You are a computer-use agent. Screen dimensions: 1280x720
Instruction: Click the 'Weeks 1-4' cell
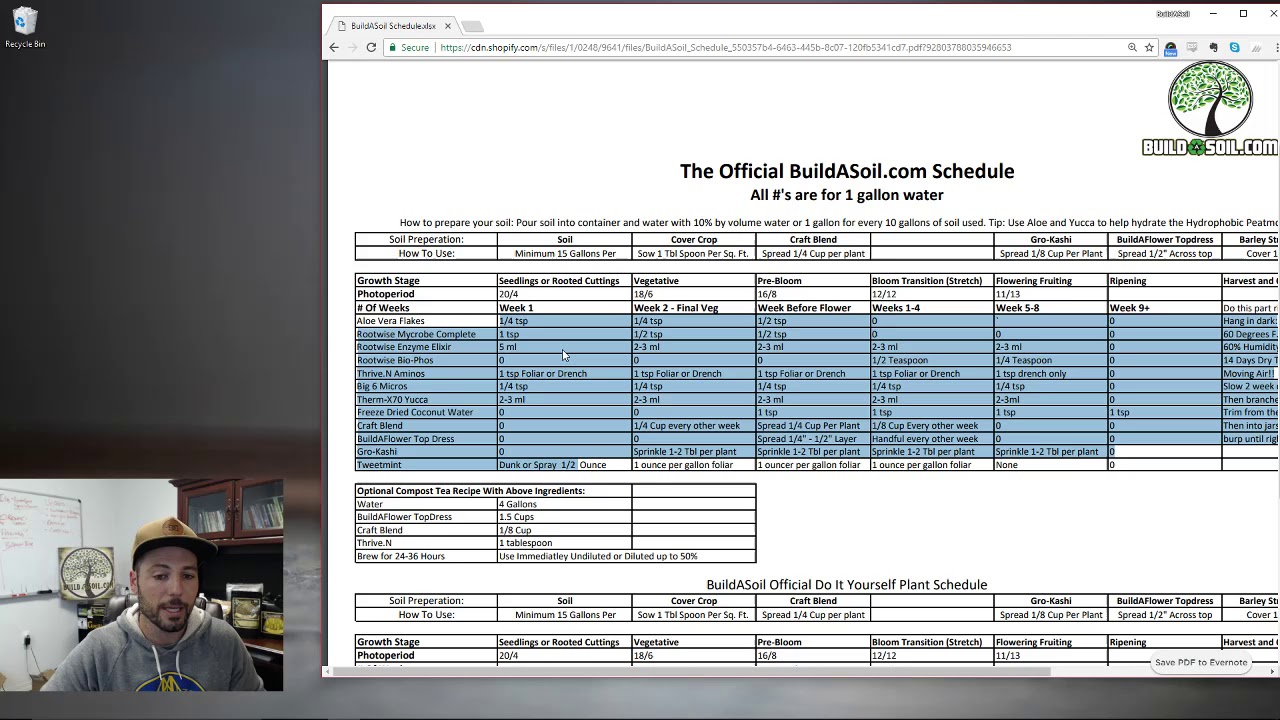coord(931,308)
